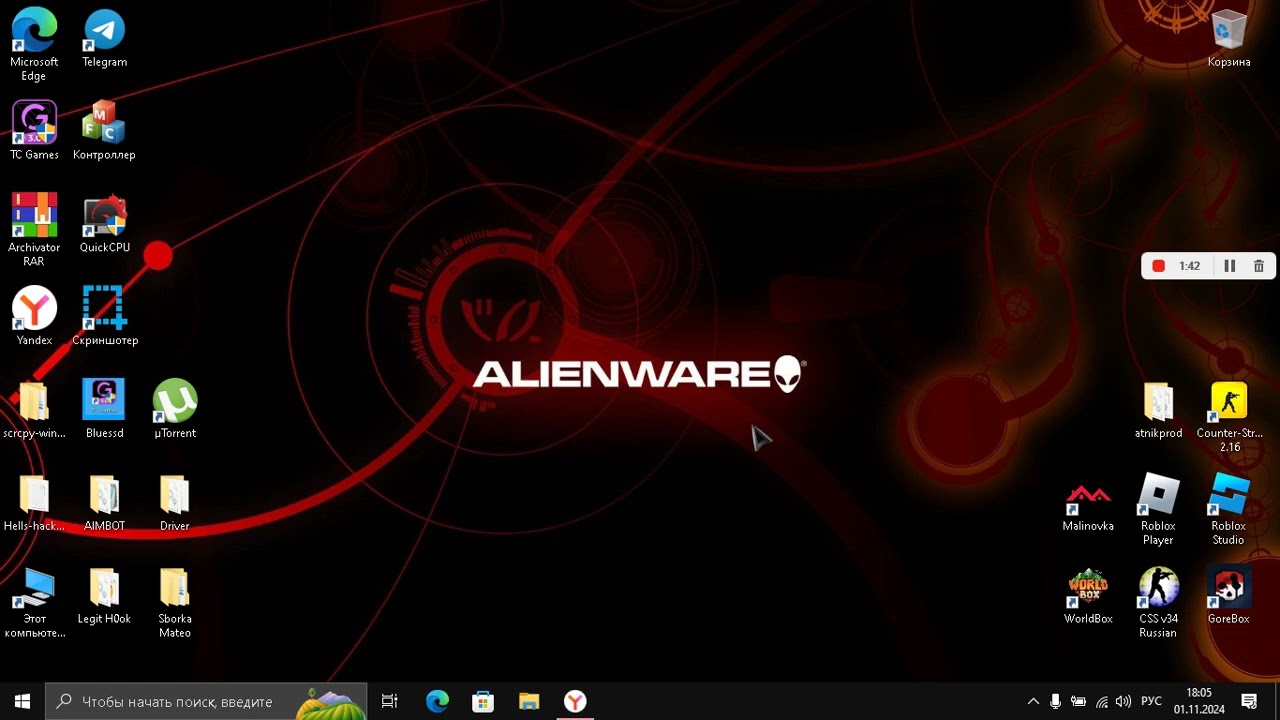The height and width of the screenshot is (720, 1280).
Task: Open the clock and calendar flyout
Action: point(1199,701)
